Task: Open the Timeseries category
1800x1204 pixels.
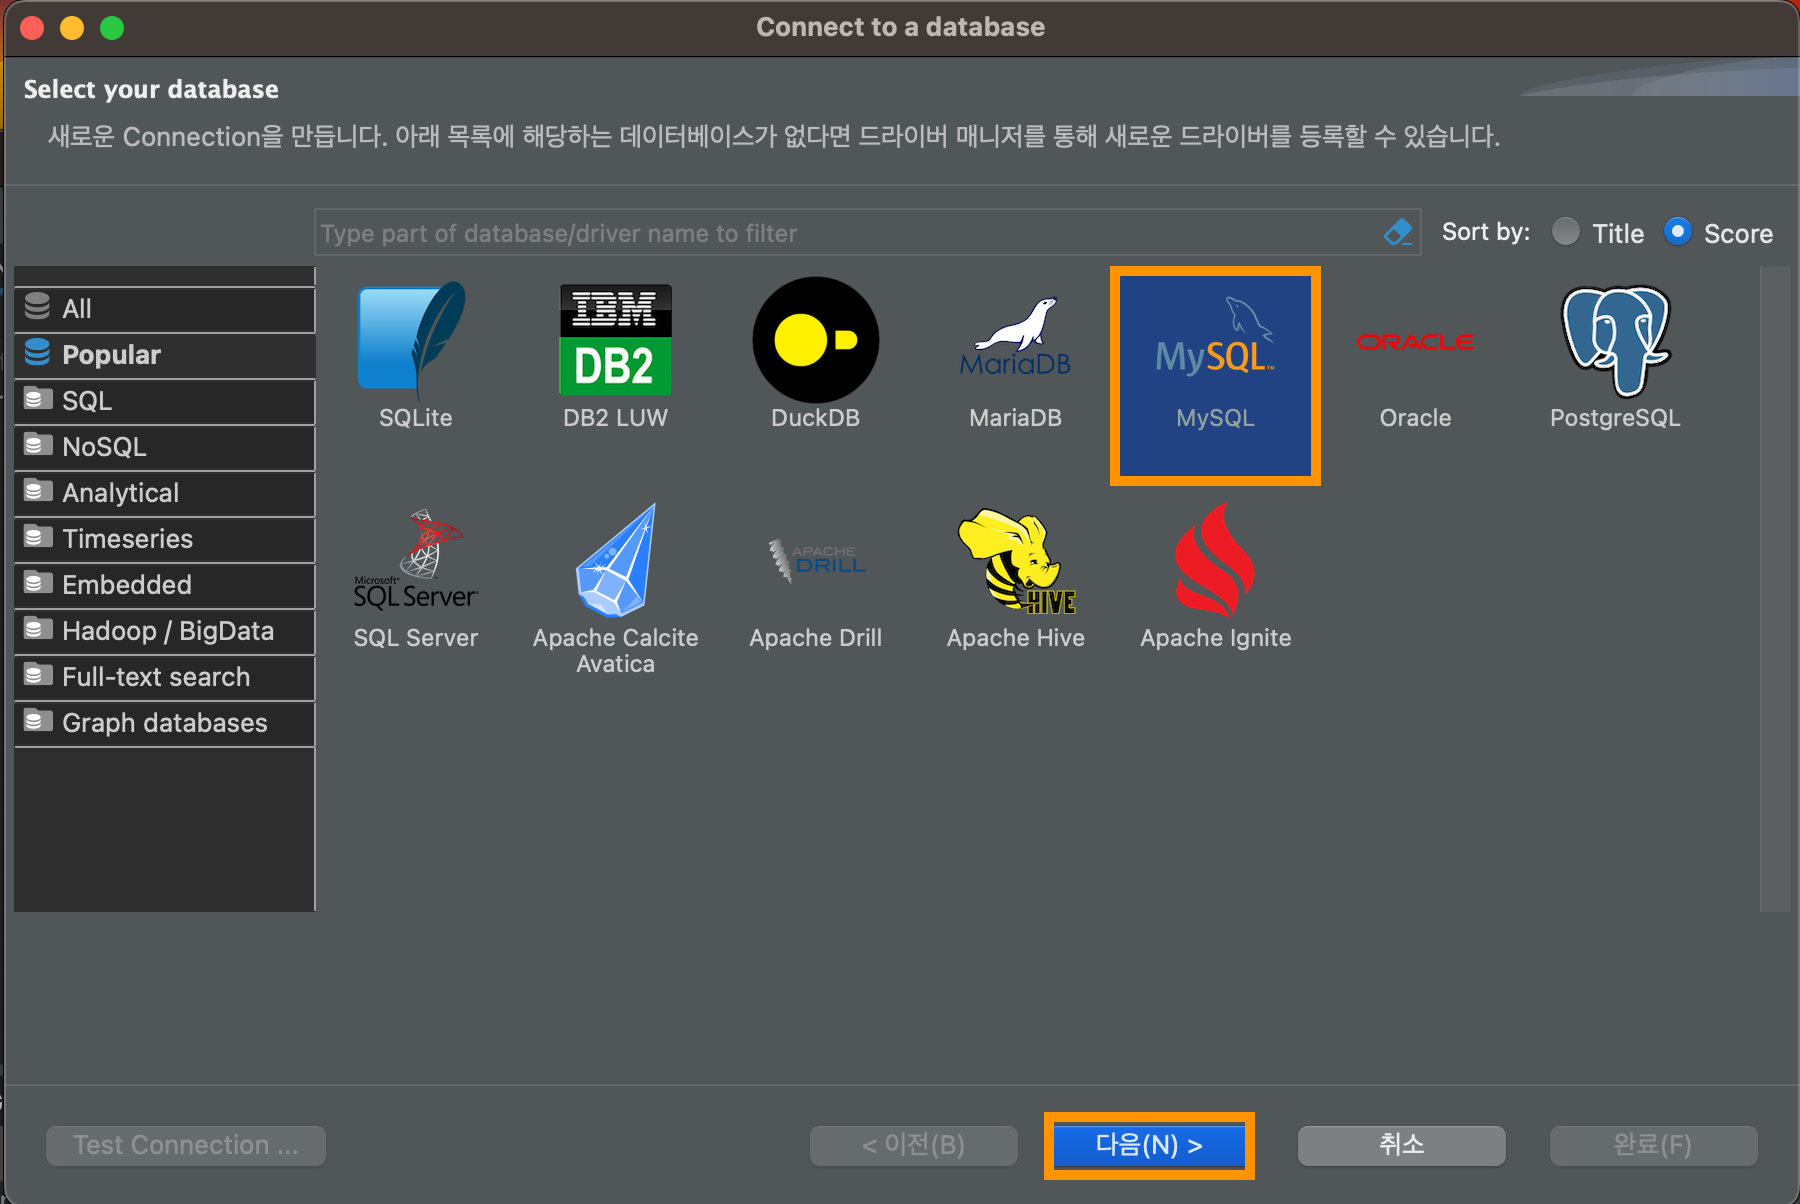Action: click(x=165, y=539)
